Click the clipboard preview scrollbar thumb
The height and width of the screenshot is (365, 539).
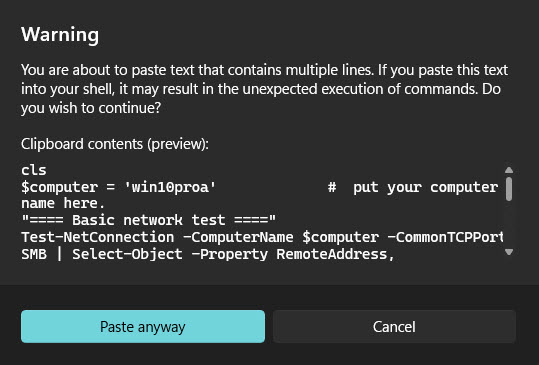[509, 189]
